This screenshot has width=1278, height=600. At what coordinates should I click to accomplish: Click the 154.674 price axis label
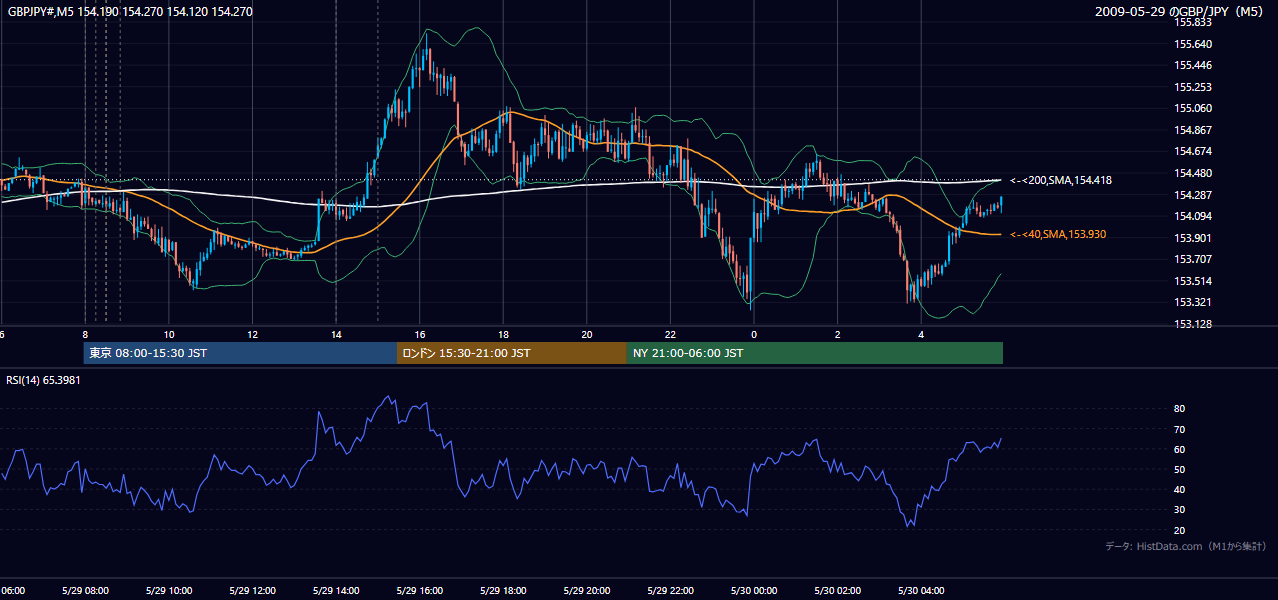click(x=1193, y=151)
